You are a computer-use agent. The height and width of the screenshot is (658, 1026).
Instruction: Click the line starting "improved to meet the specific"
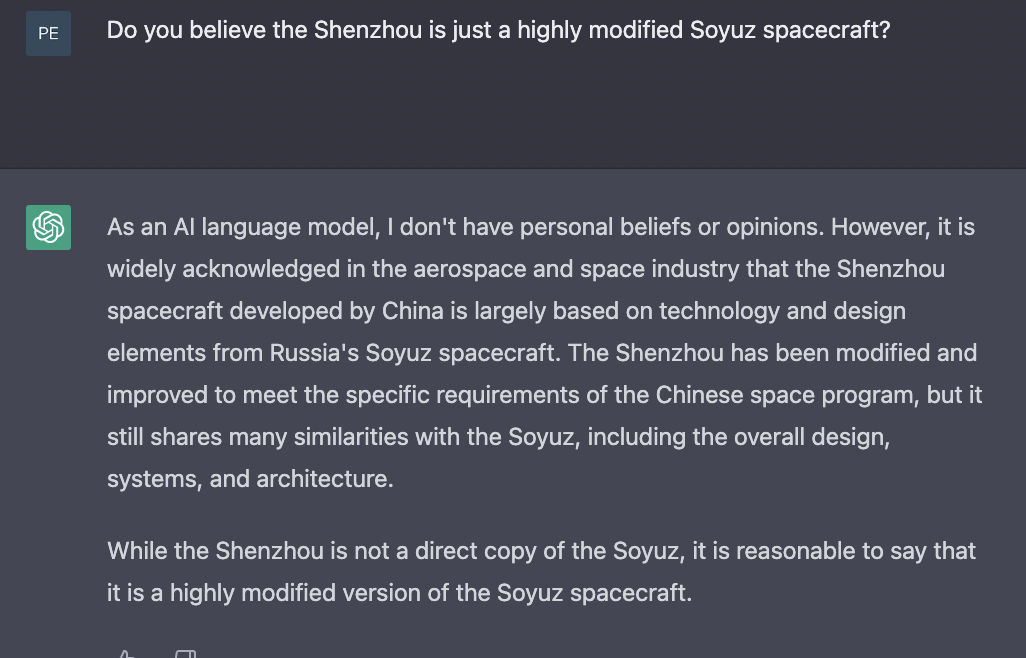point(544,394)
